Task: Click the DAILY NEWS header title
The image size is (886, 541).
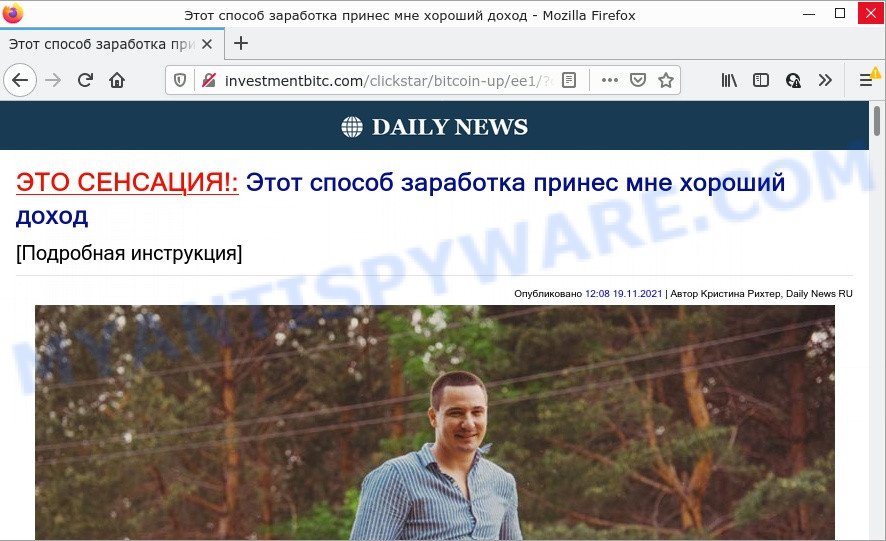Action: pyautogui.click(x=450, y=127)
